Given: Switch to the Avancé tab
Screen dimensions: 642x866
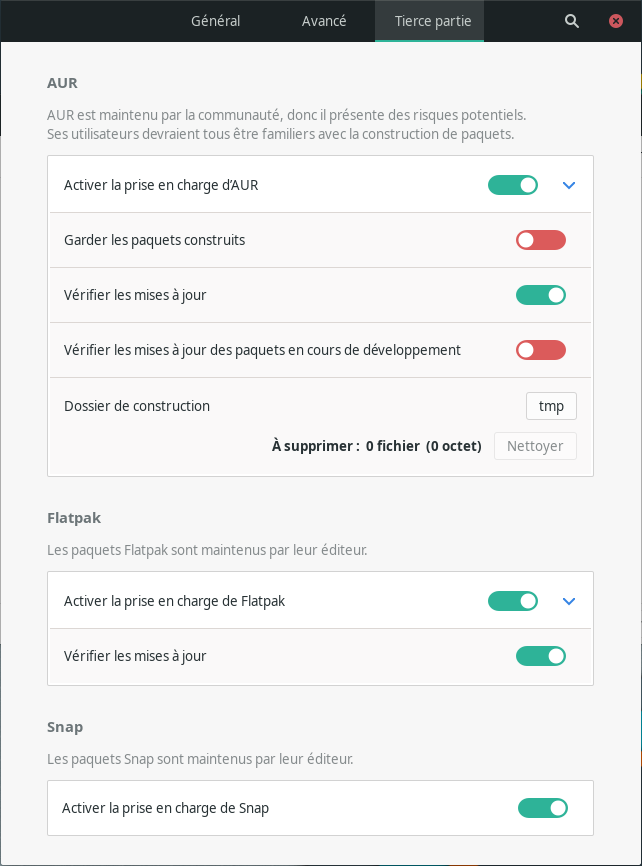Looking at the screenshot, I should click(322, 20).
